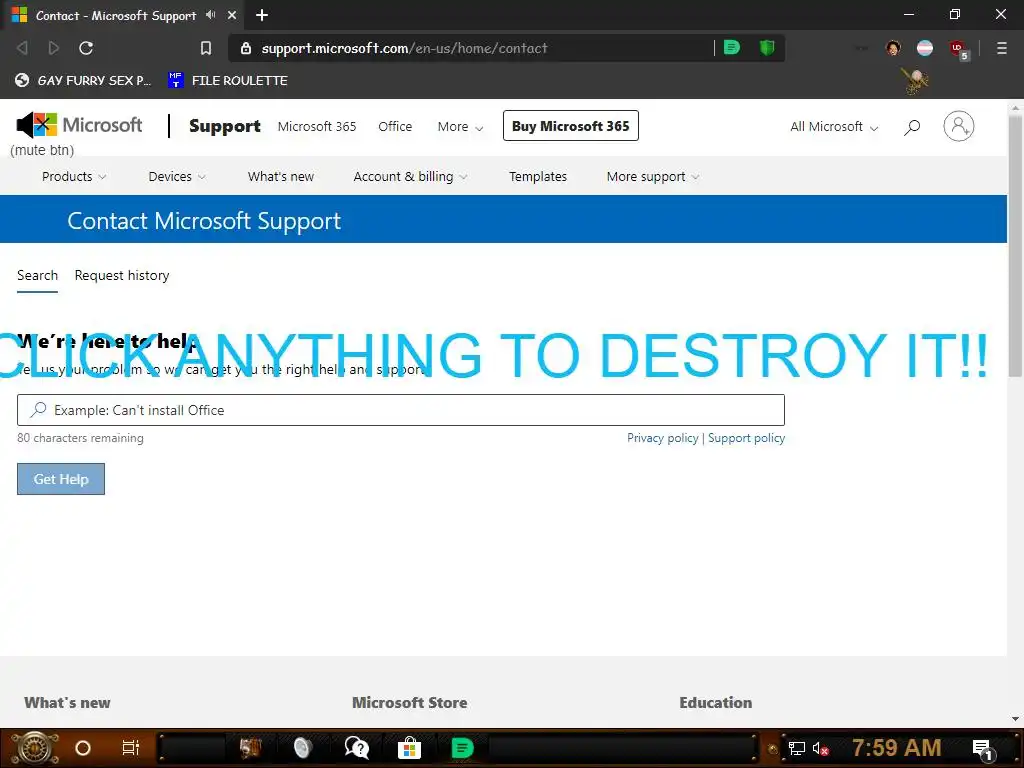Open the avatar face extension icon
Image resolution: width=1024 pixels, height=768 pixels.
pyautogui.click(x=893, y=48)
